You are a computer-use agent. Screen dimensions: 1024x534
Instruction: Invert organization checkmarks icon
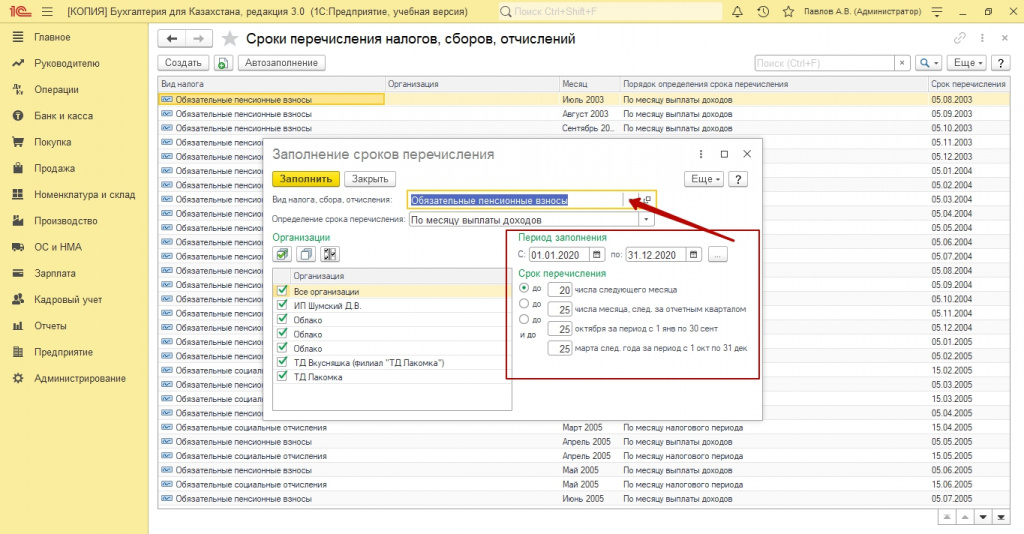point(329,254)
